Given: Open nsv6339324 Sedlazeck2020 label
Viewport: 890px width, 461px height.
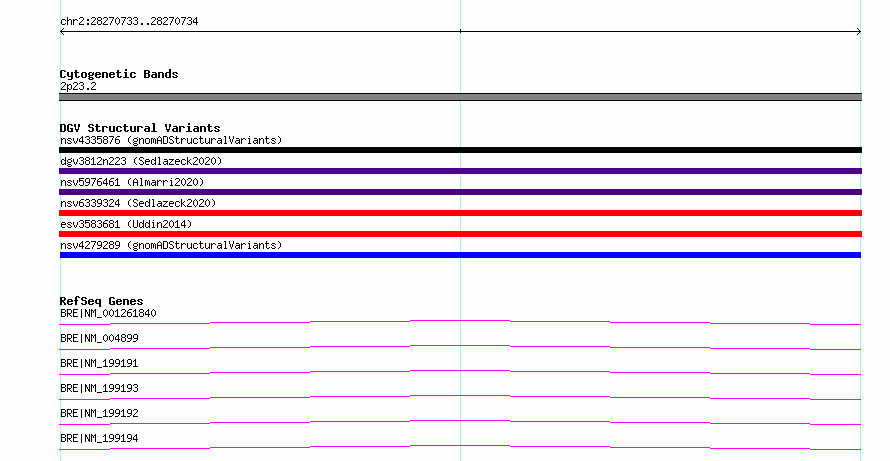Looking at the screenshot, I should [x=138, y=203].
